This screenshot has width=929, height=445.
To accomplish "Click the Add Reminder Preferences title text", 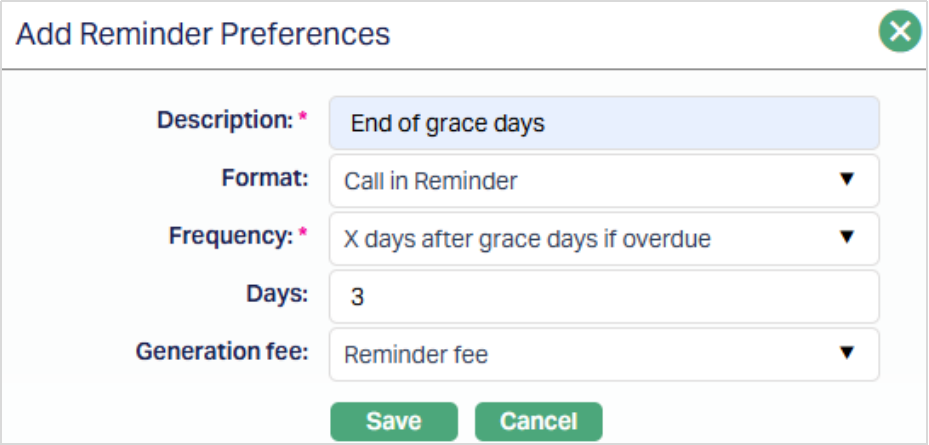I will [x=203, y=34].
